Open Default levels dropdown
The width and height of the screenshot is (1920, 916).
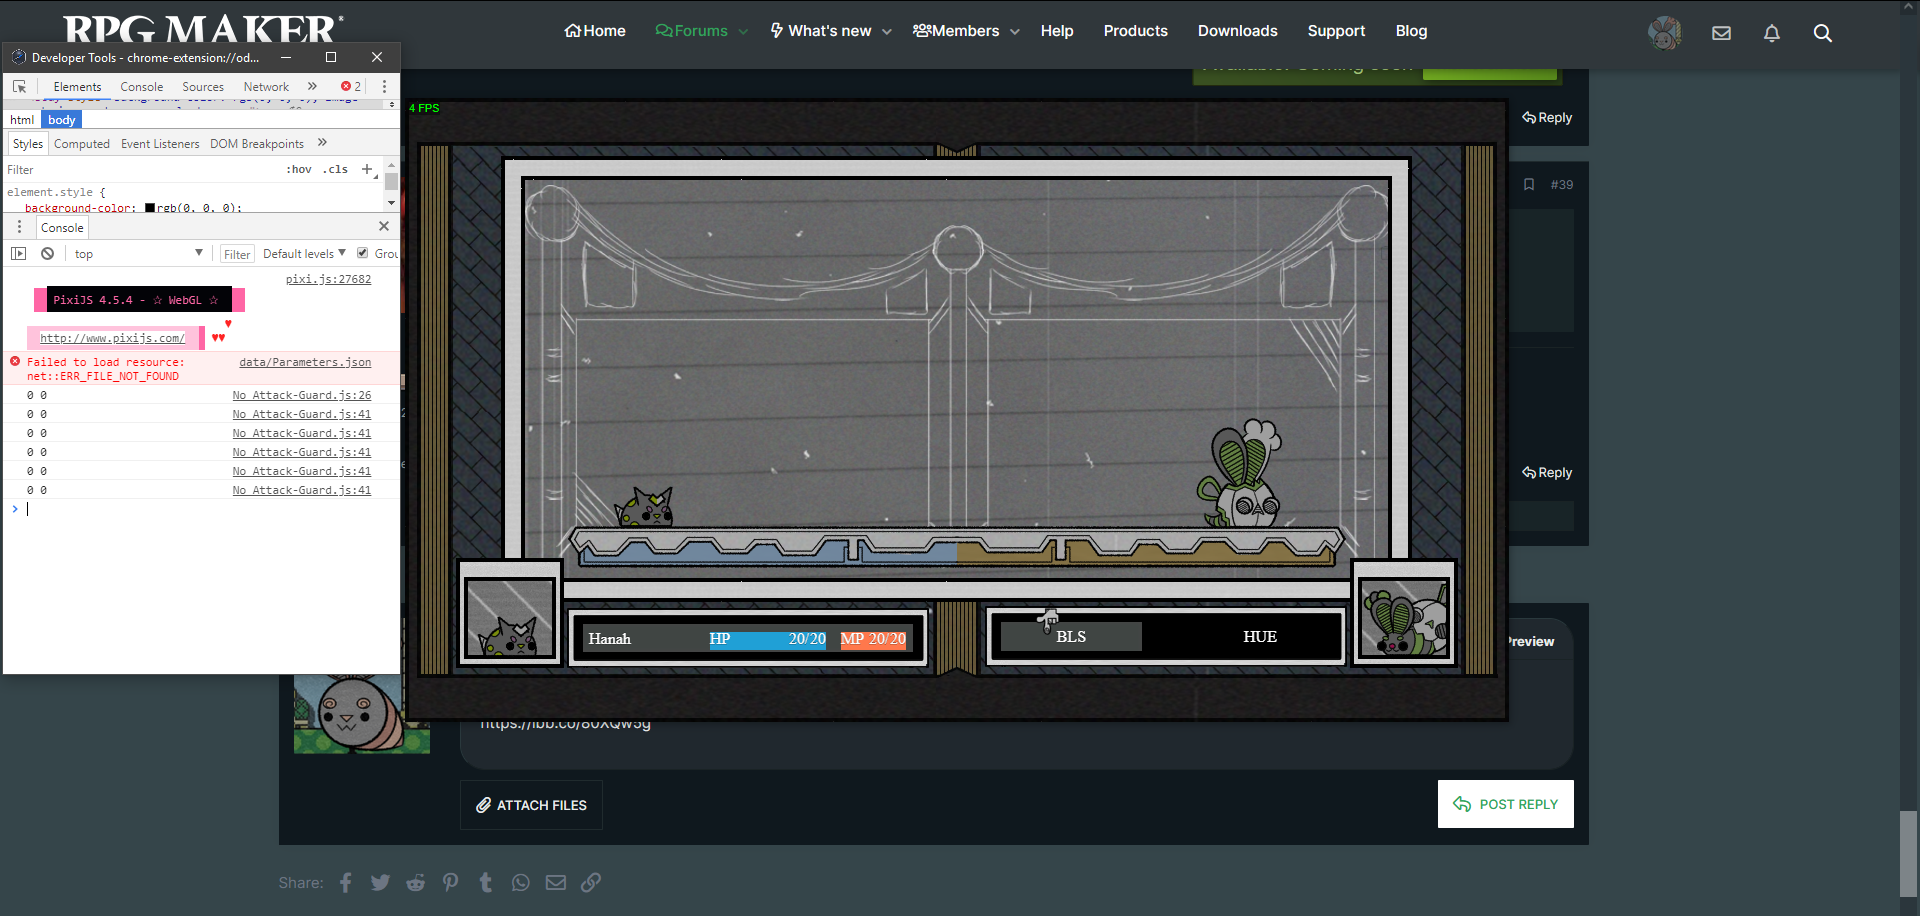pyautogui.click(x=304, y=254)
